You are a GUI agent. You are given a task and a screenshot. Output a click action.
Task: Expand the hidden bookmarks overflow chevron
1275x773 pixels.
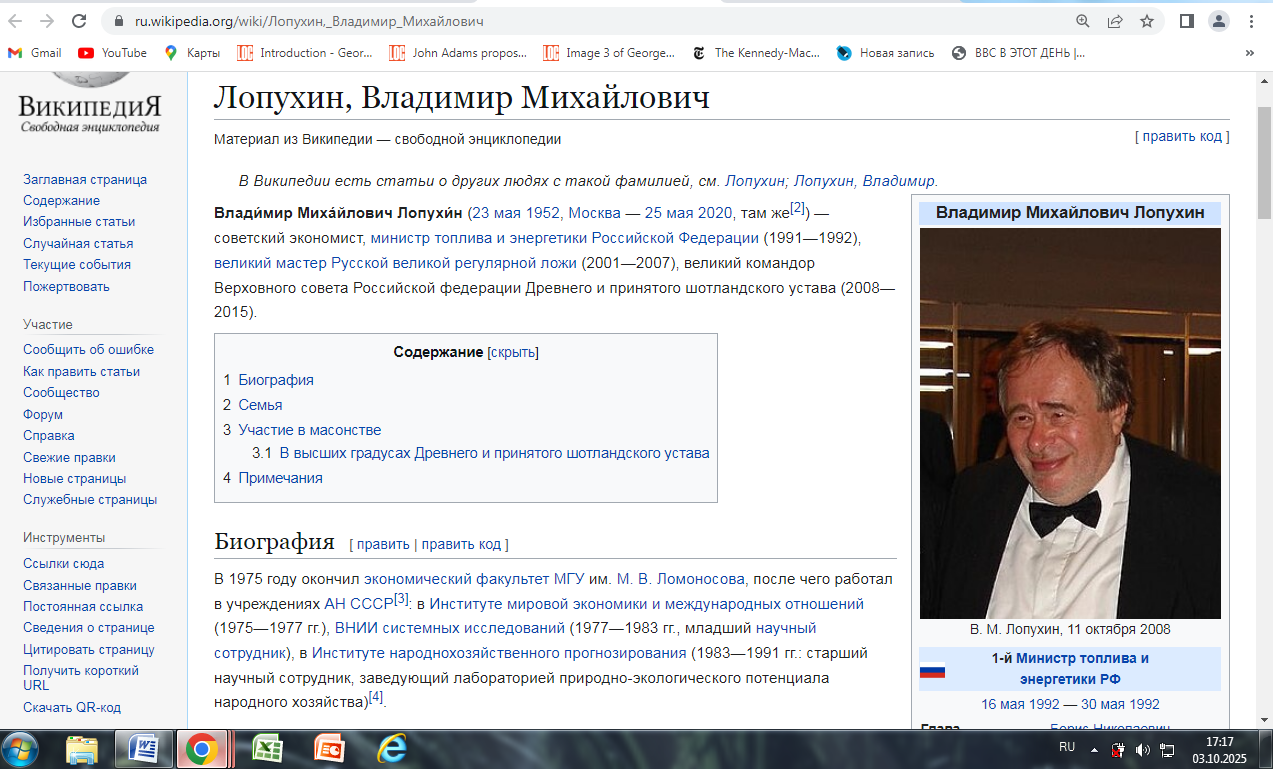pos(1249,53)
